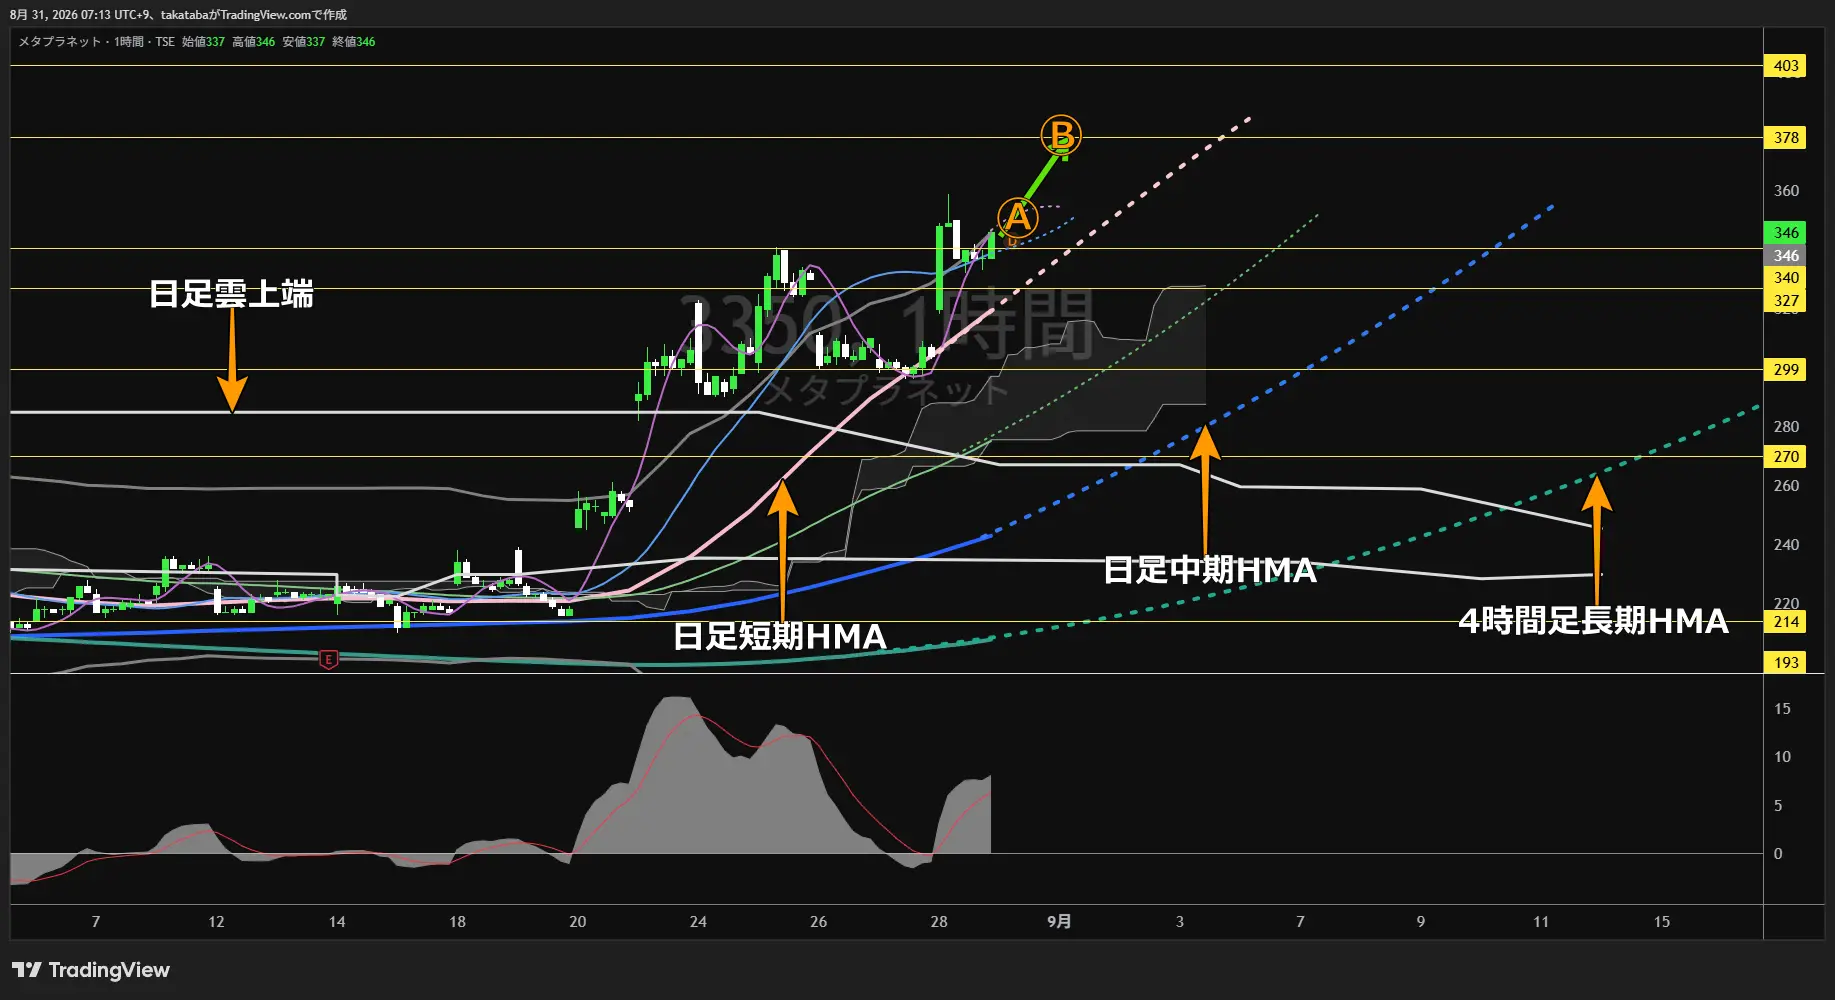Select the orange circled B marker
1835x1000 pixels.
1061,135
